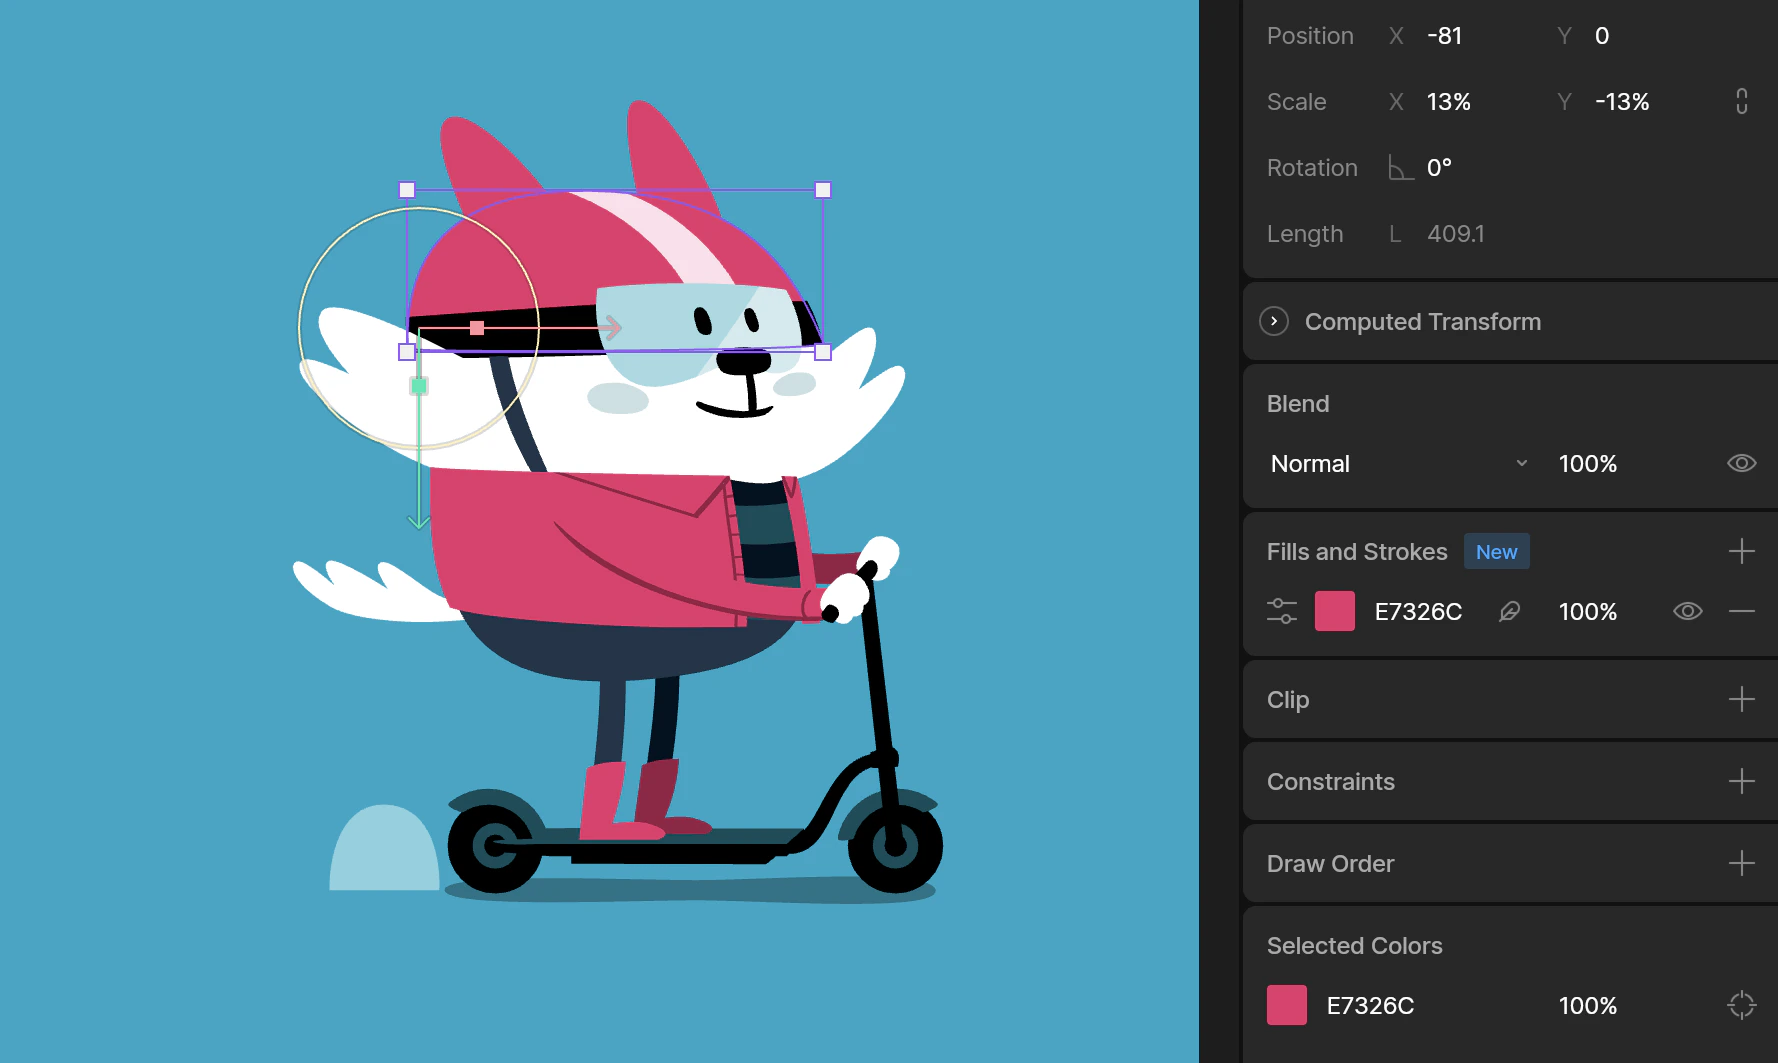Add a Clip with plus icon

coord(1741,699)
